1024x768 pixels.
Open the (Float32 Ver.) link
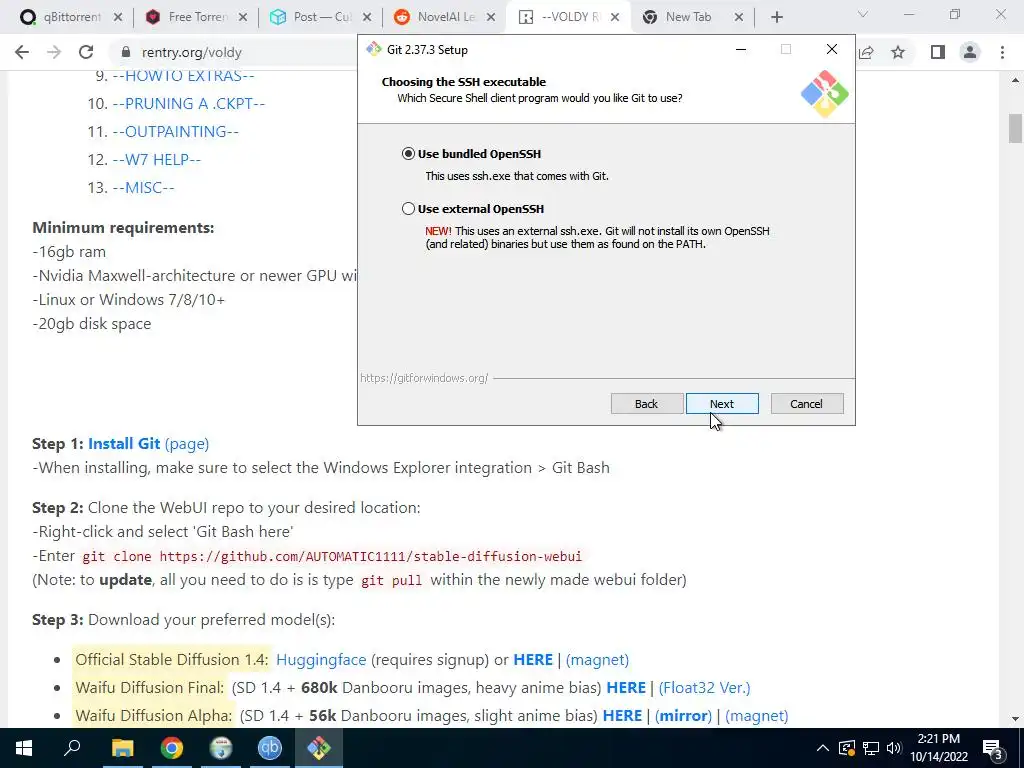coord(705,688)
